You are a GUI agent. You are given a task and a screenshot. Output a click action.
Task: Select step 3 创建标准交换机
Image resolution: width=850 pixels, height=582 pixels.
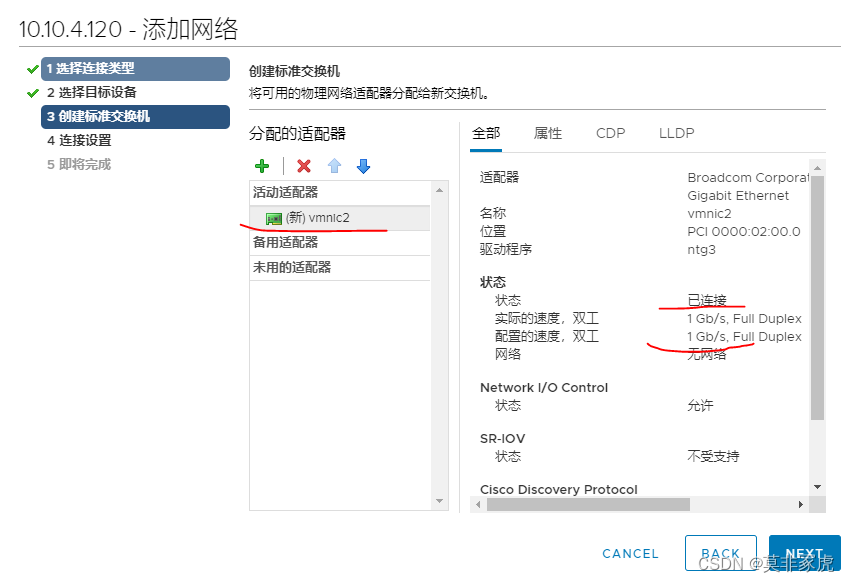tap(136, 117)
